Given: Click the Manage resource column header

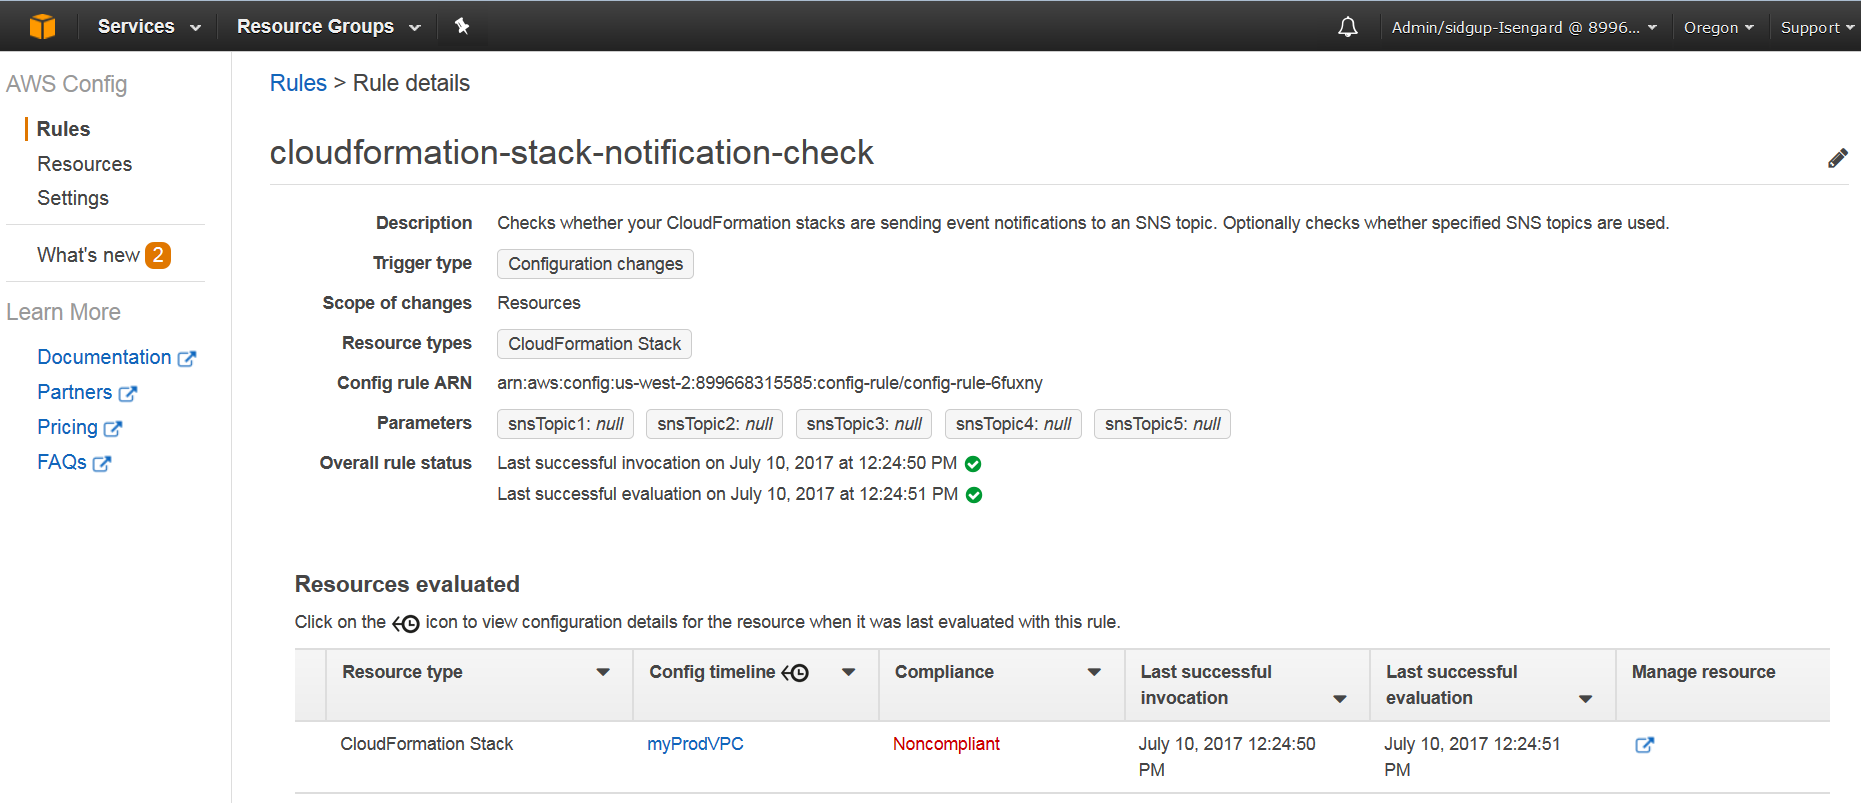Looking at the screenshot, I should click(x=1703, y=672).
